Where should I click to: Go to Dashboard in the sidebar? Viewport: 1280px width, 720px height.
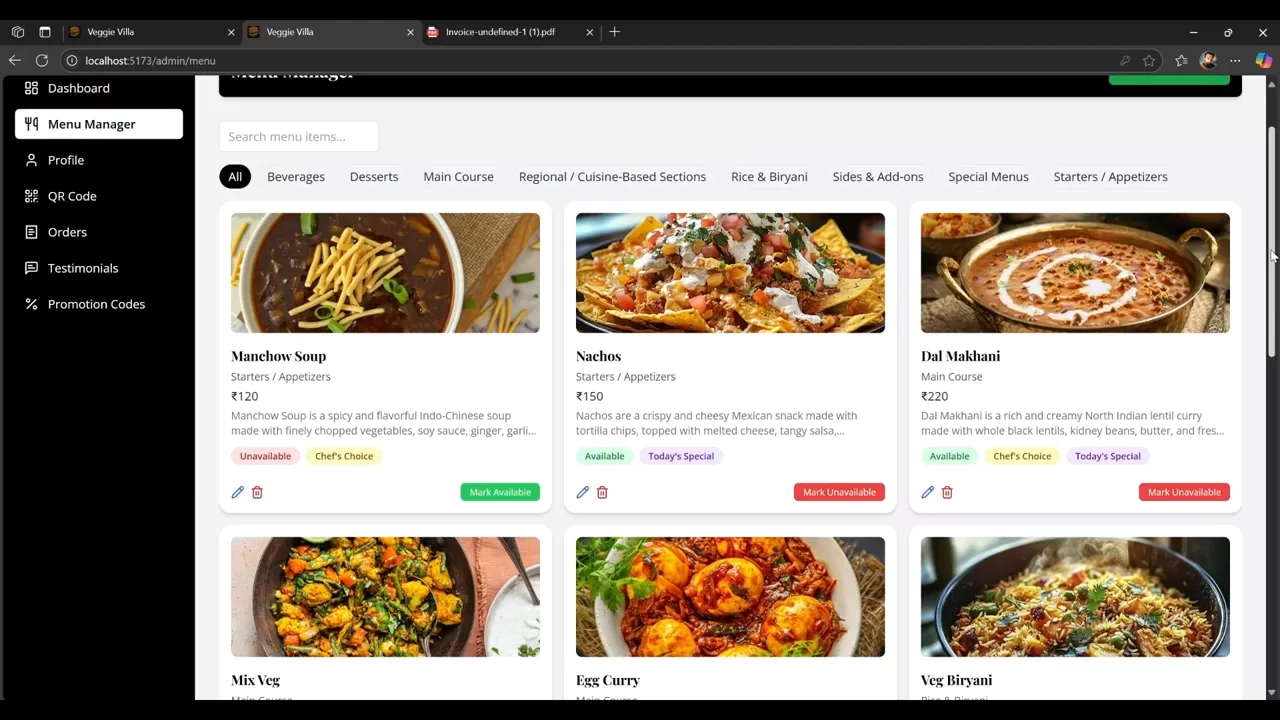click(78, 88)
